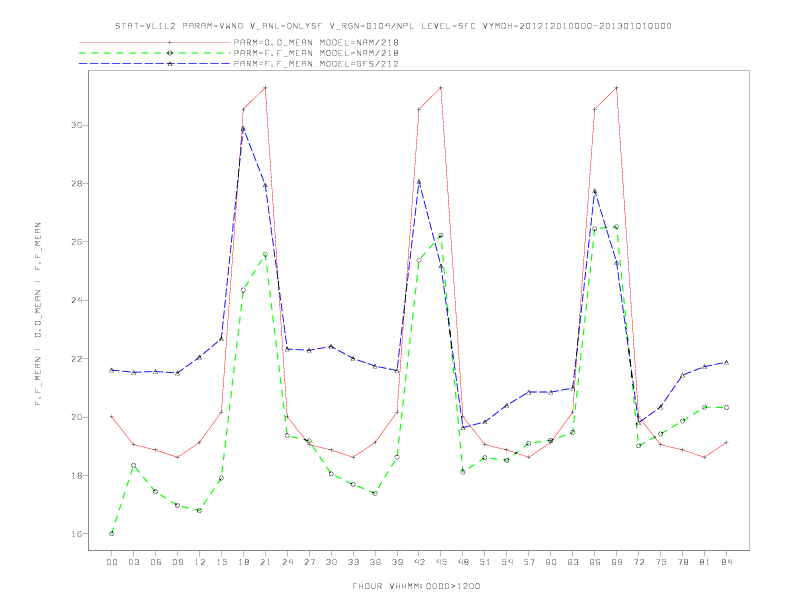
Task: Select the legend entry PARM=F.F_MEAN MODEL=GFS/212
Action: [x=316, y=64]
